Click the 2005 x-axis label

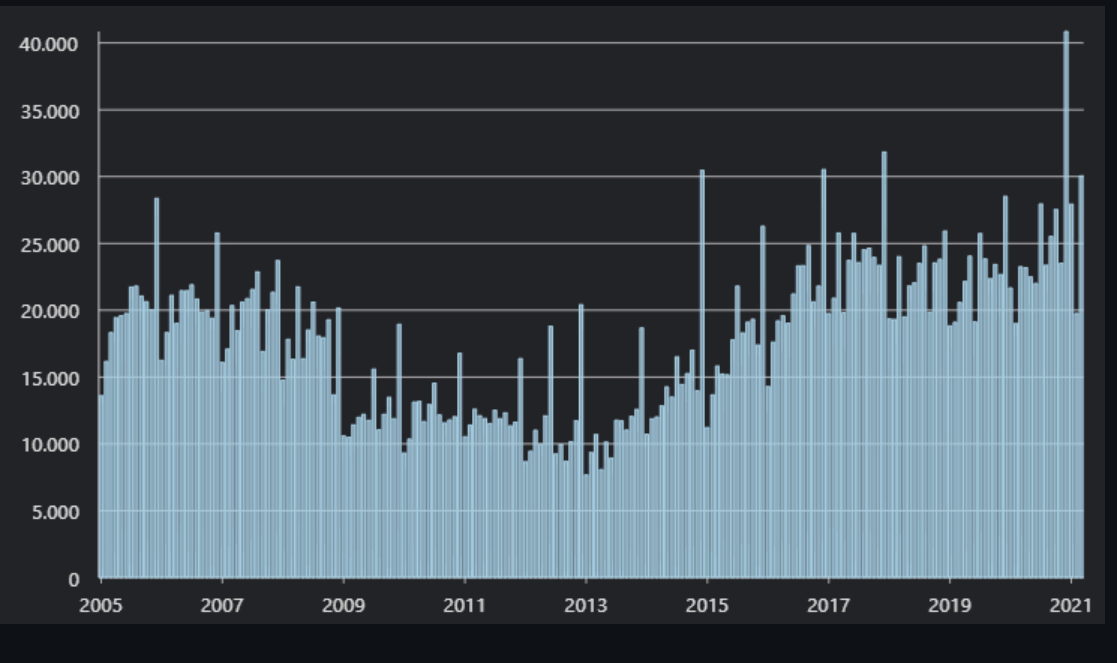(x=100, y=605)
